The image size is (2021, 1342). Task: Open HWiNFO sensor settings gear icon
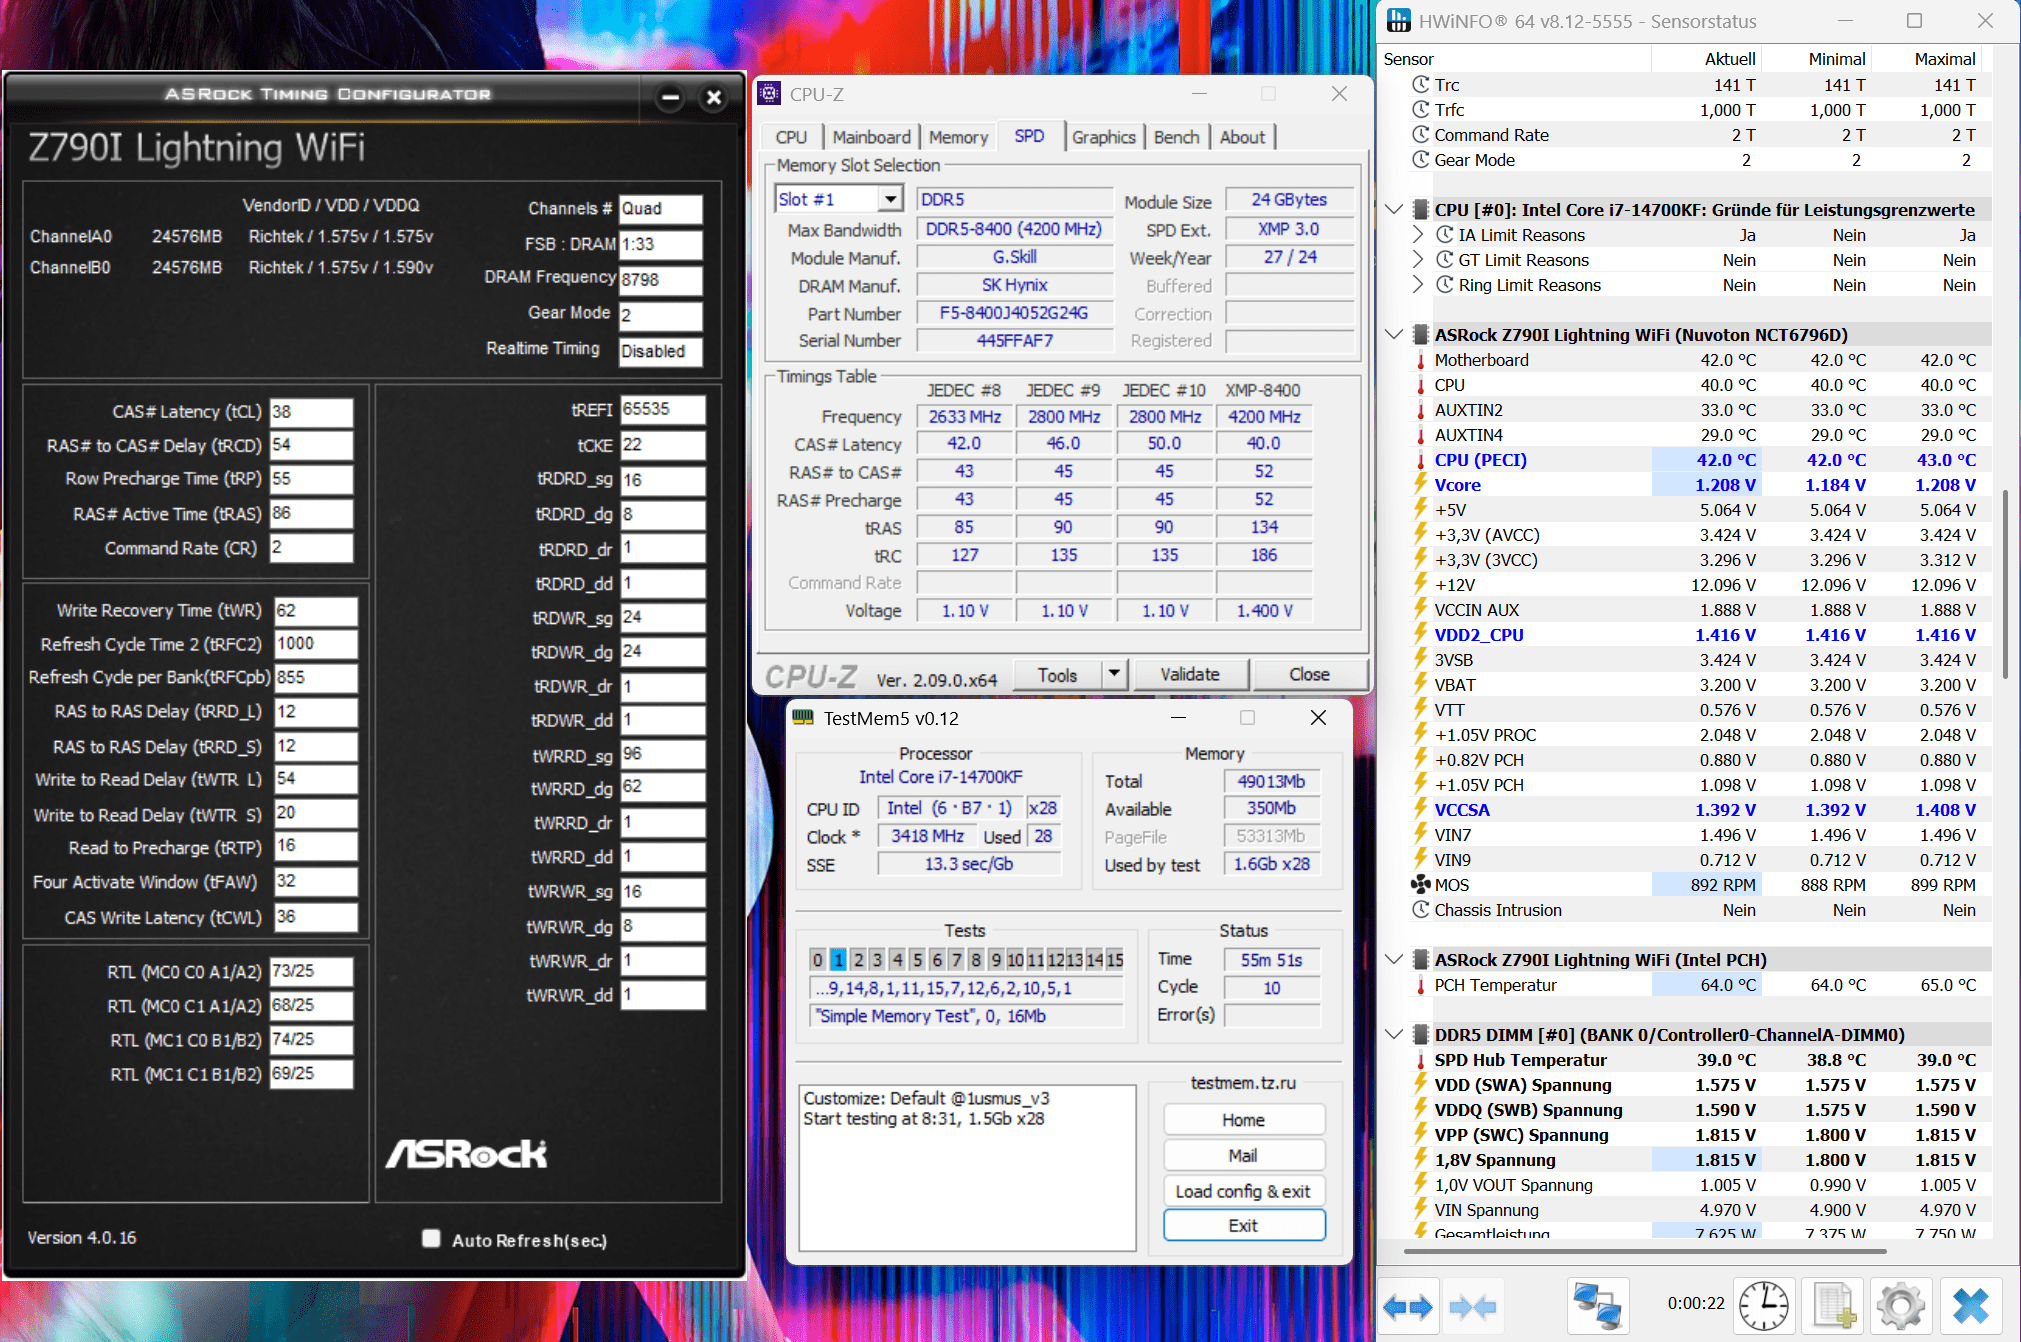pyautogui.click(x=1900, y=1306)
